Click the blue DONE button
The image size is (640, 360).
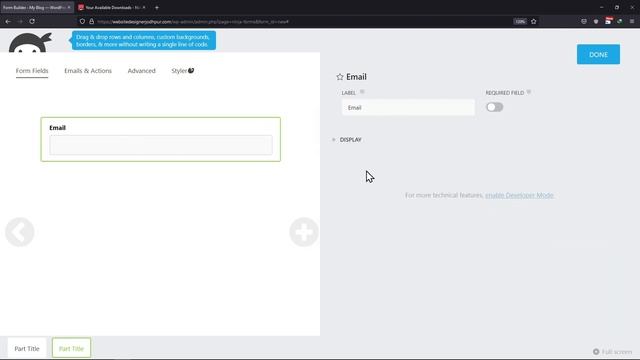[598, 54]
